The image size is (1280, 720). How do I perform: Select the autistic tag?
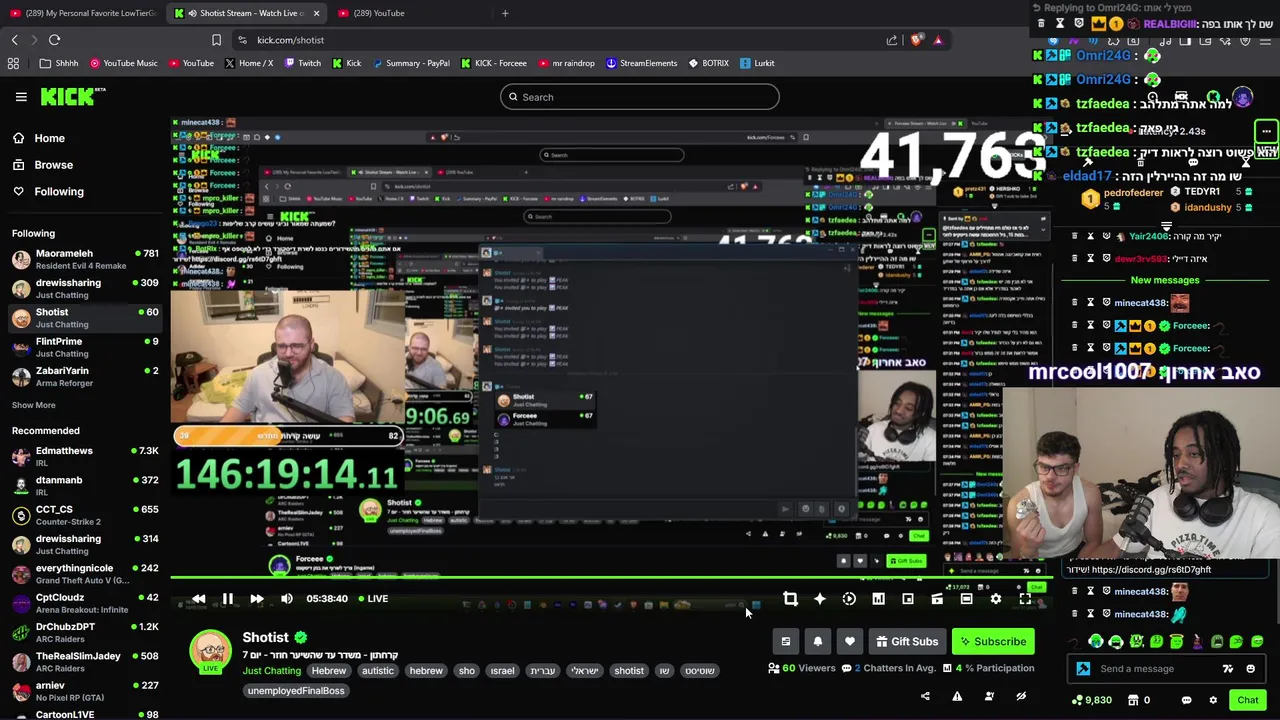(377, 671)
